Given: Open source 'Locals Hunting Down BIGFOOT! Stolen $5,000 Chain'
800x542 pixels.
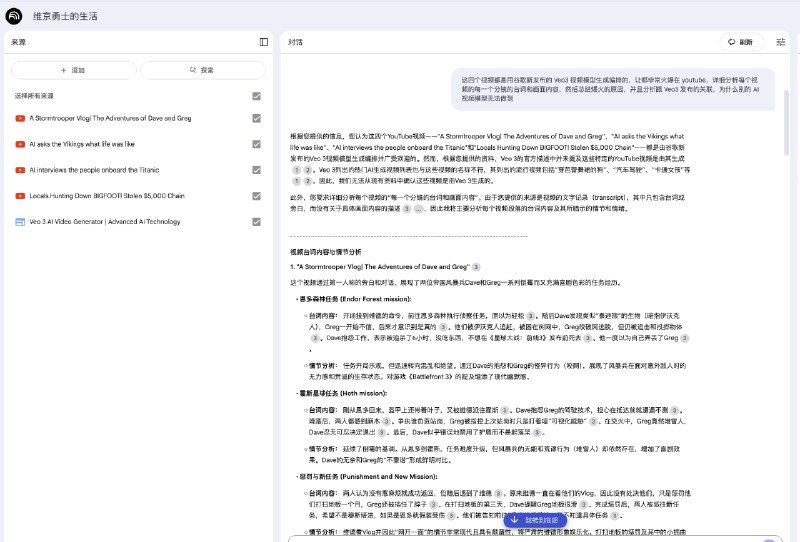Looking at the screenshot, I should pos(107,196).
